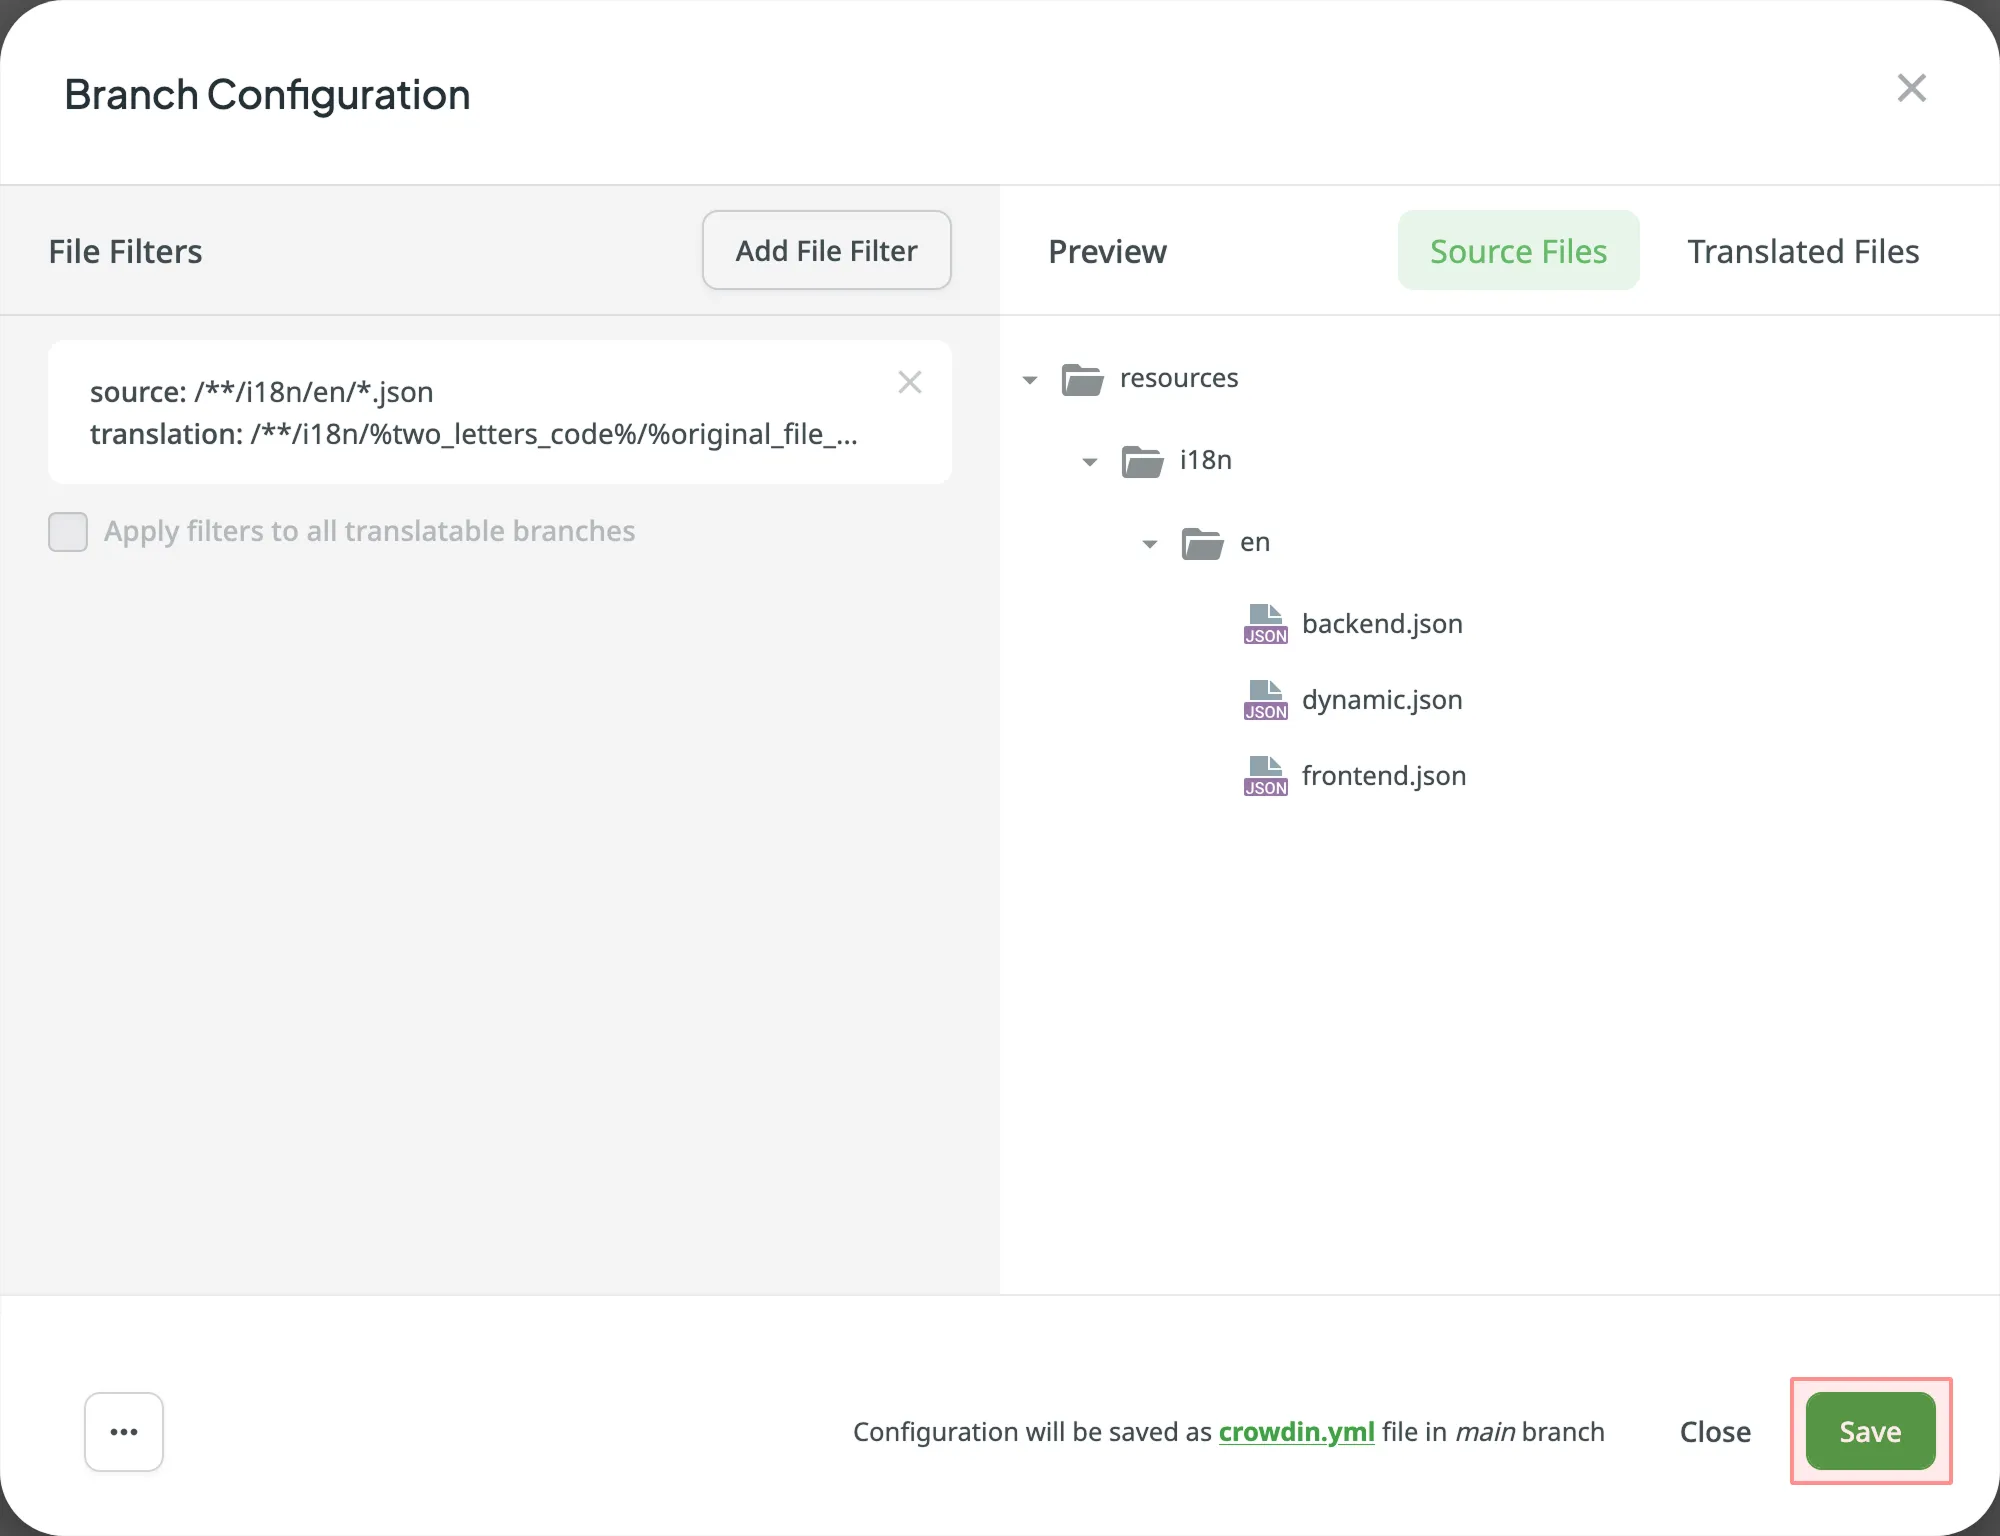
Task: Enable applying filters to all translatable branches
Action: point(67,531)
